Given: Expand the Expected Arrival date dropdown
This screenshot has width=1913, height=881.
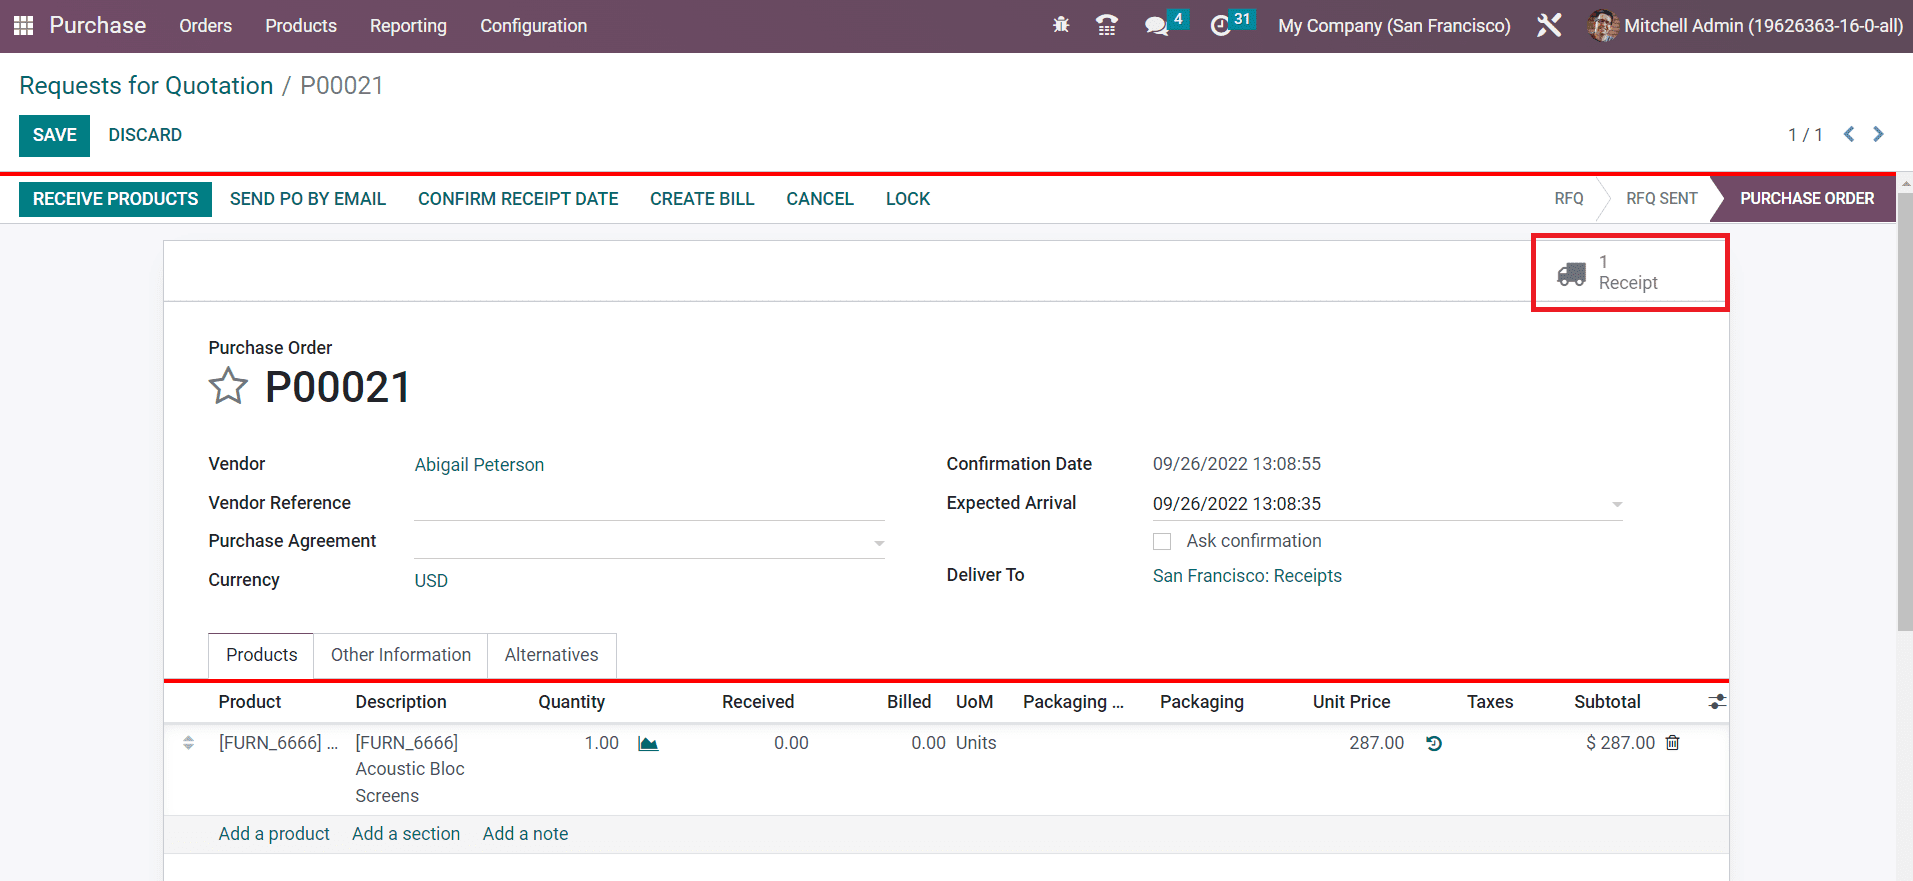Looking at the screenshot, I should pos(1616,505).
